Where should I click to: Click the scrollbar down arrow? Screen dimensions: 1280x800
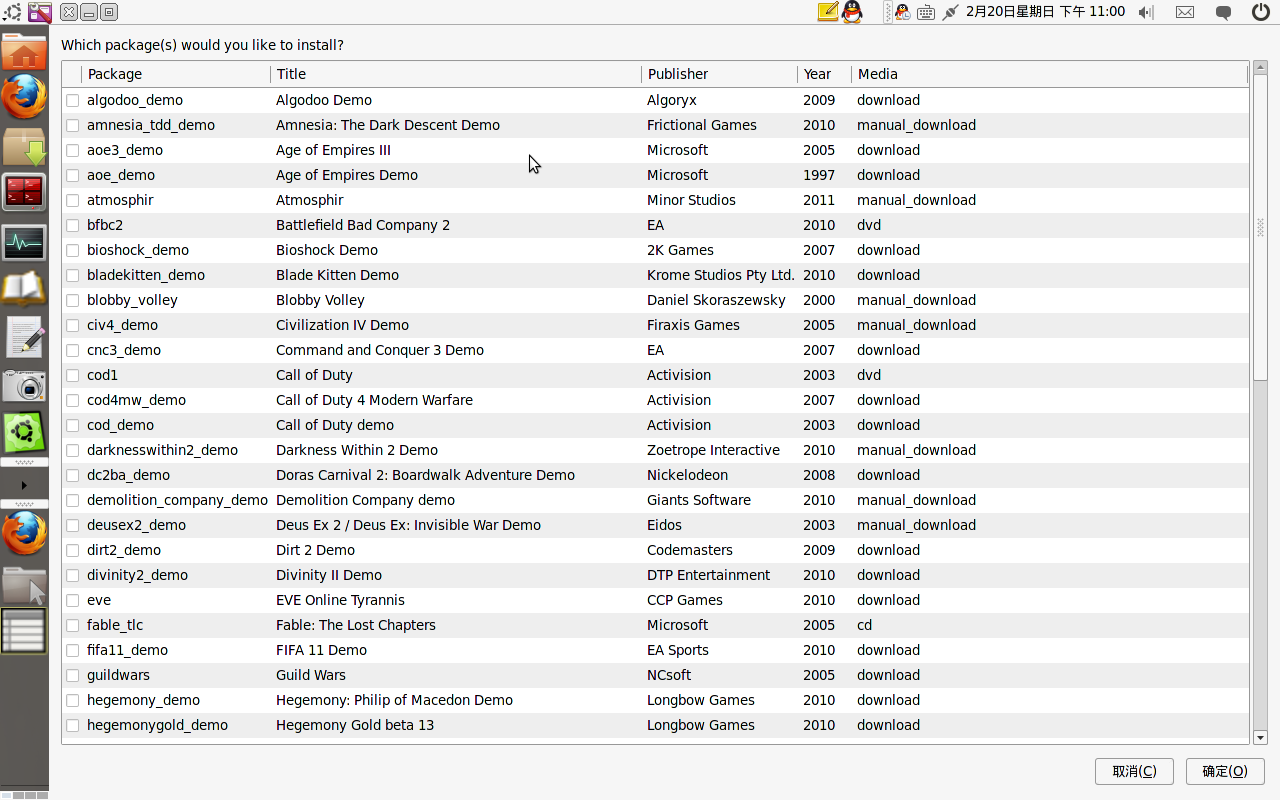pyautogui.click(x=1260, y=738)
